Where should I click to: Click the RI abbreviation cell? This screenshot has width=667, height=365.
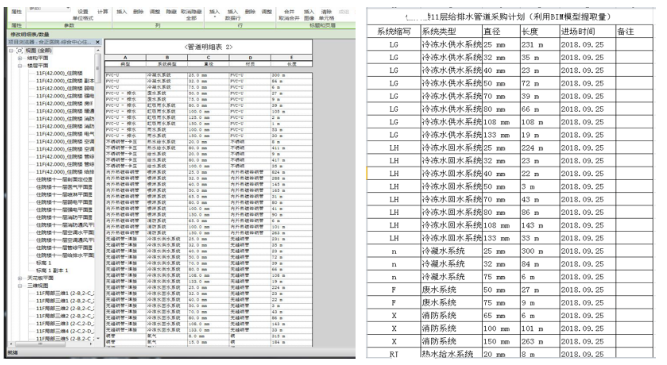(393, 354)
